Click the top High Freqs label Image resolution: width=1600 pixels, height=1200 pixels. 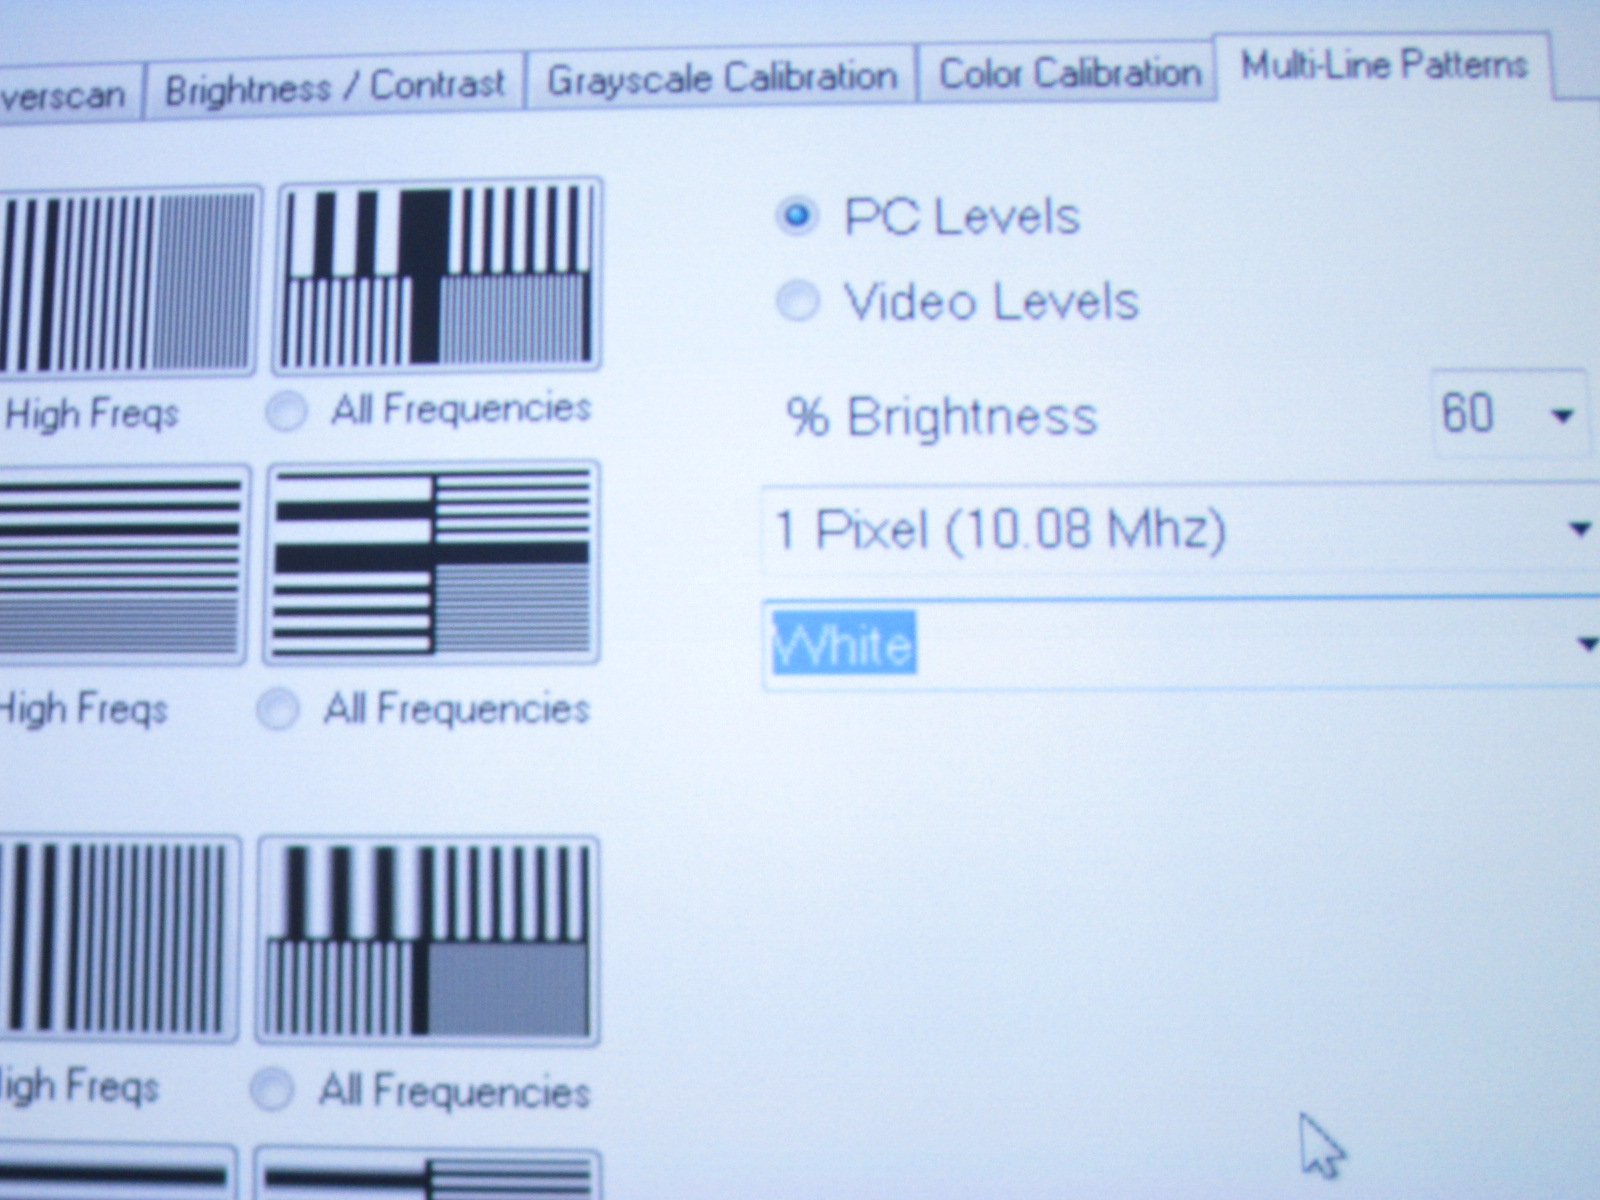[91, 414]
